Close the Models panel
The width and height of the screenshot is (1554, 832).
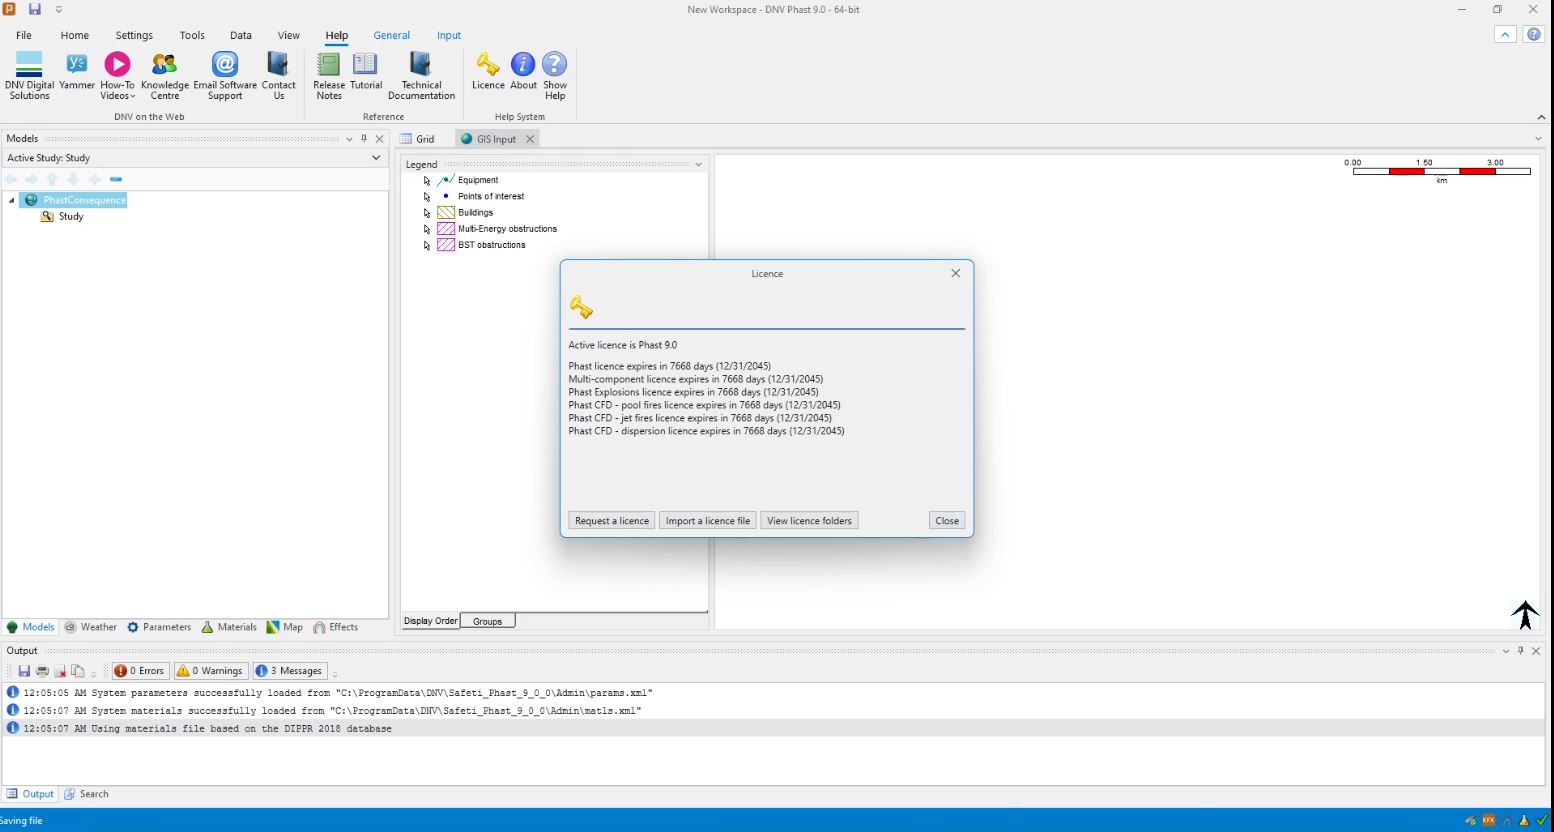click(379, 139)
